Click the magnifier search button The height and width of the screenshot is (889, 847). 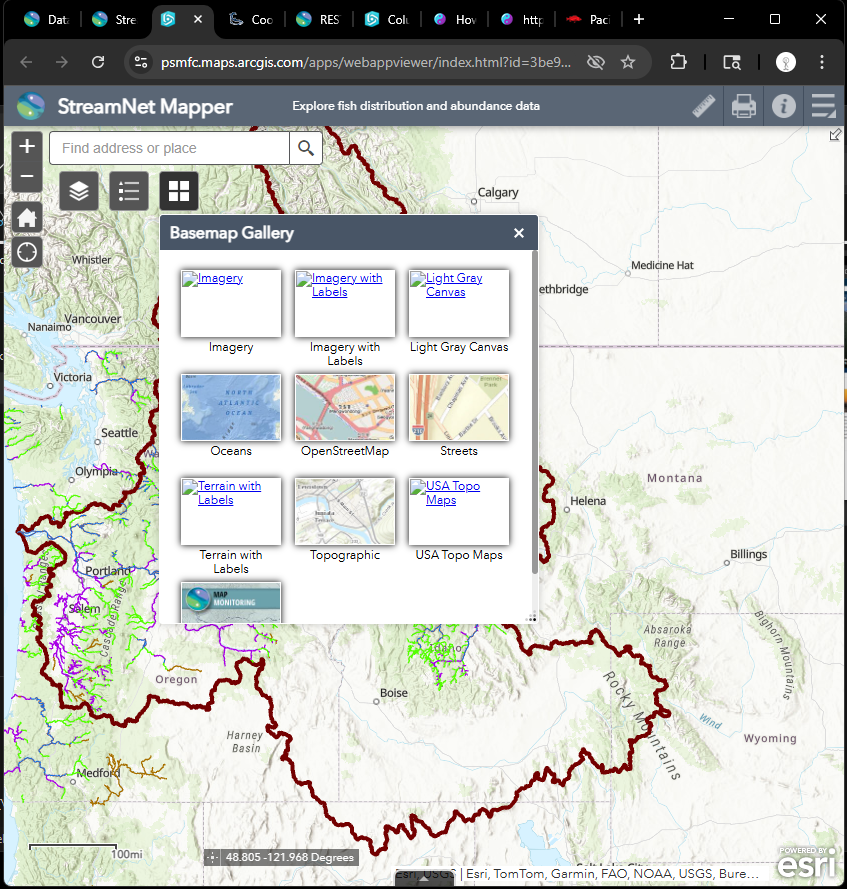(x=306, y=148)
